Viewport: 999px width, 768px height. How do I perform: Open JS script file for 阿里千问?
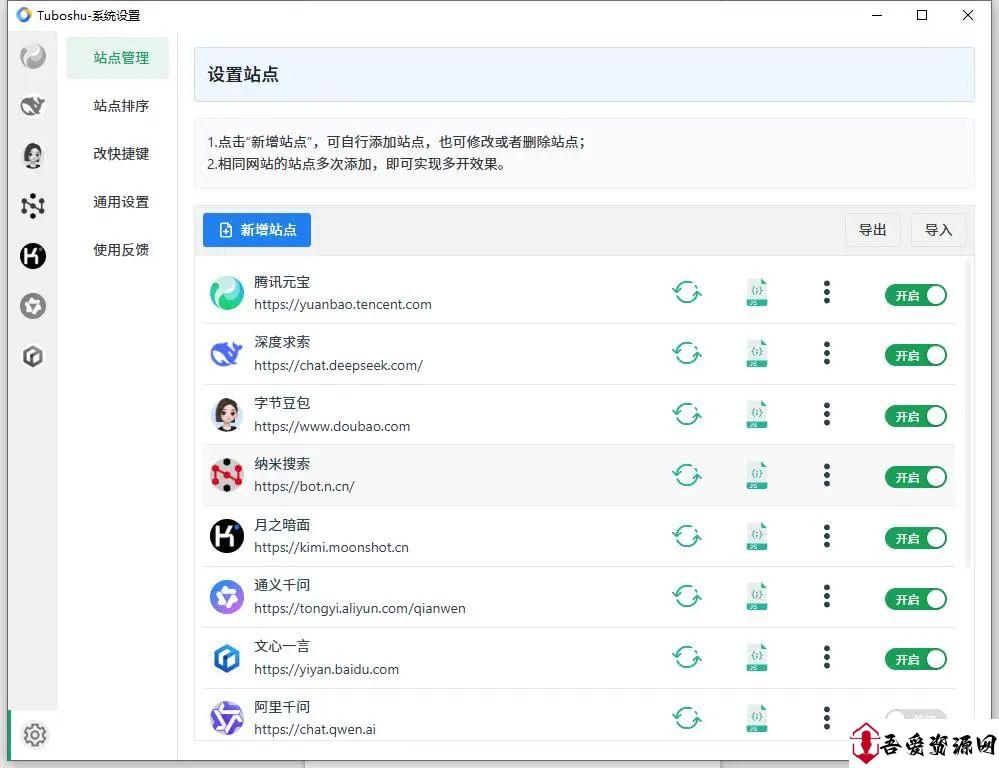click(757, 718)
